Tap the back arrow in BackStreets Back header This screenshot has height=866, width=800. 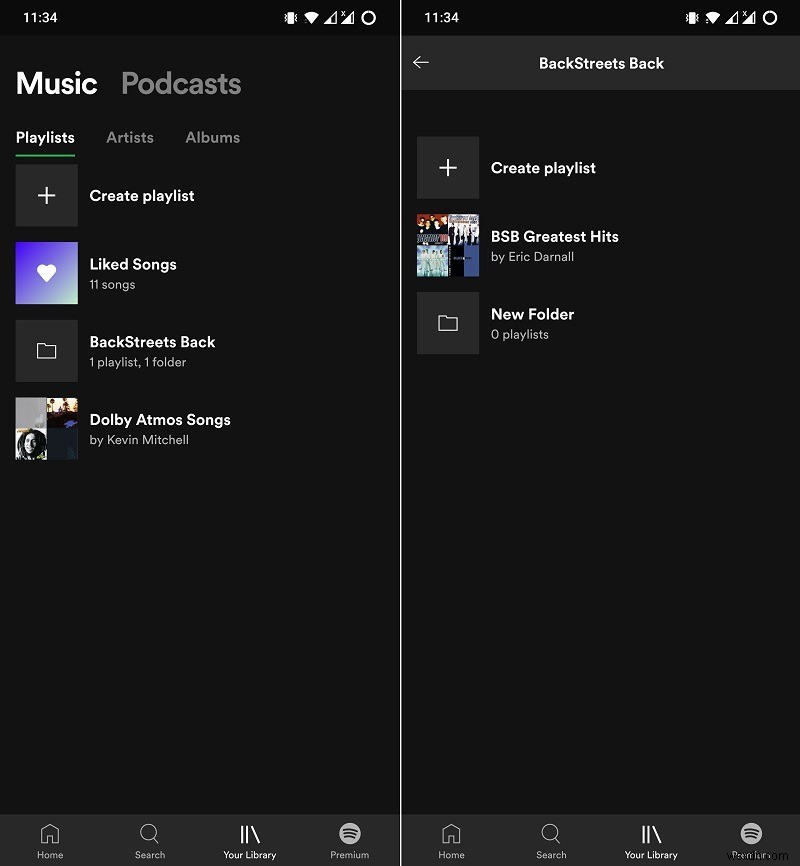click(x=421, y=62)
